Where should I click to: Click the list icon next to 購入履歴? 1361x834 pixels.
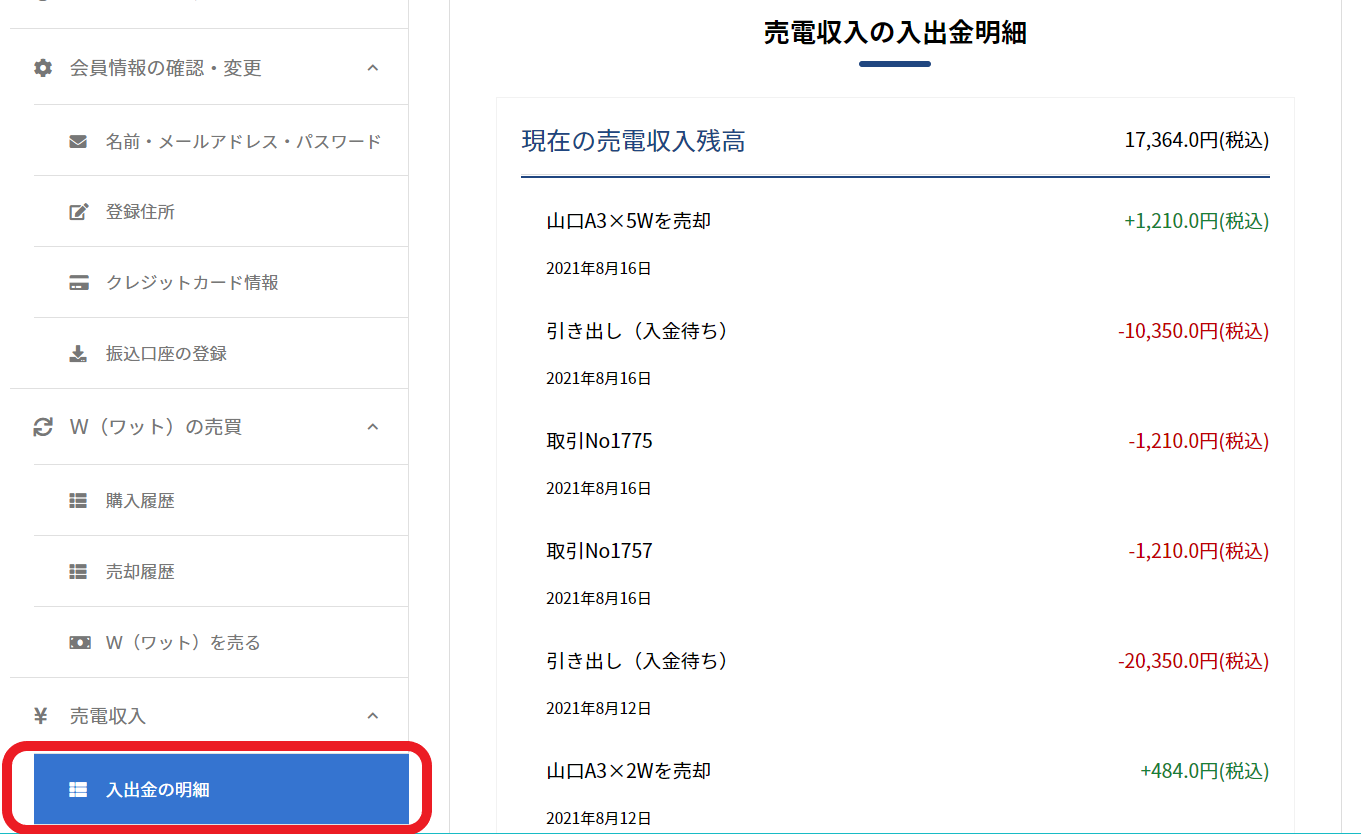pyautogui.click(x=78, y=501)
